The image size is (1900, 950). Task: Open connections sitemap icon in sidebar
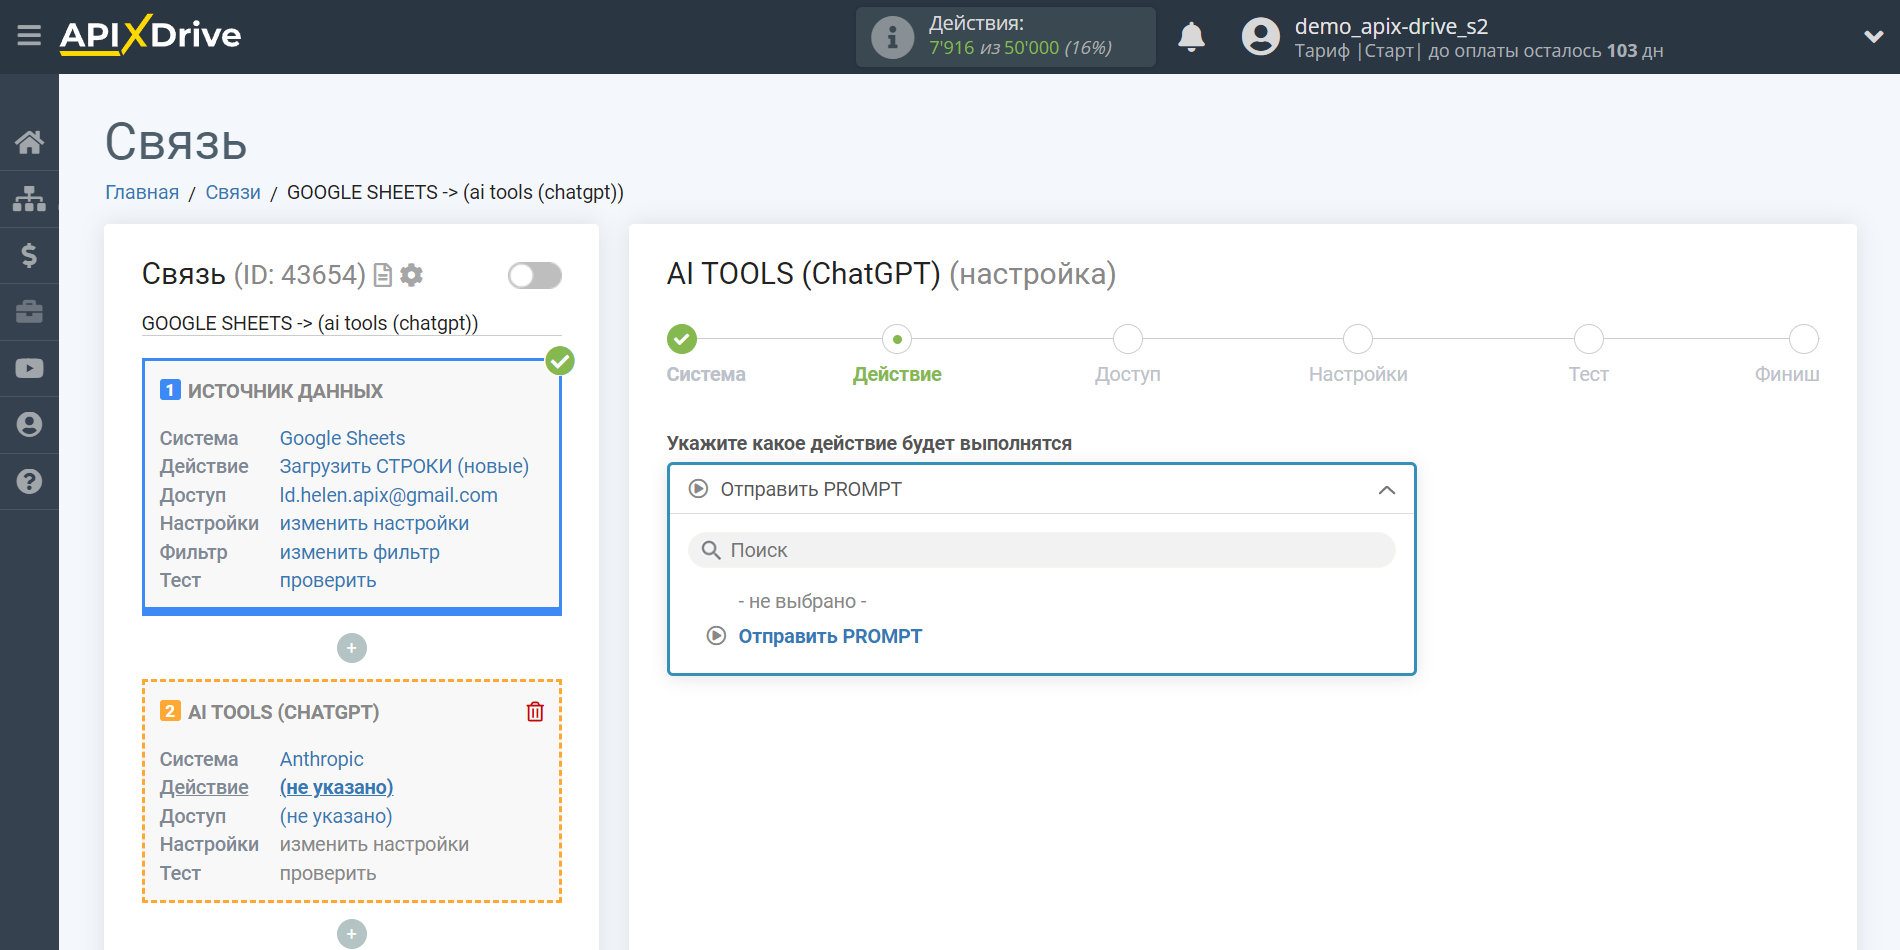point(29,199)
